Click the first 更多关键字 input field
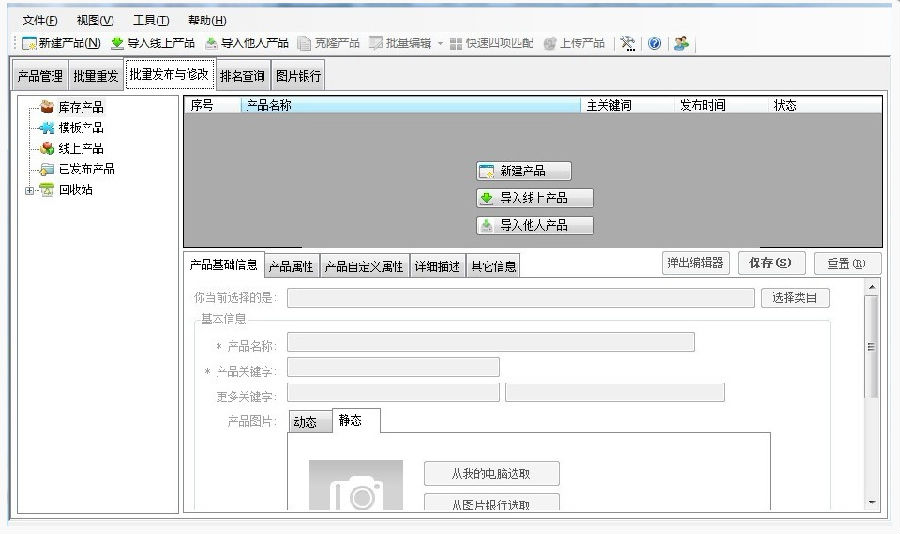900x534 pixels. coord(393,393)
